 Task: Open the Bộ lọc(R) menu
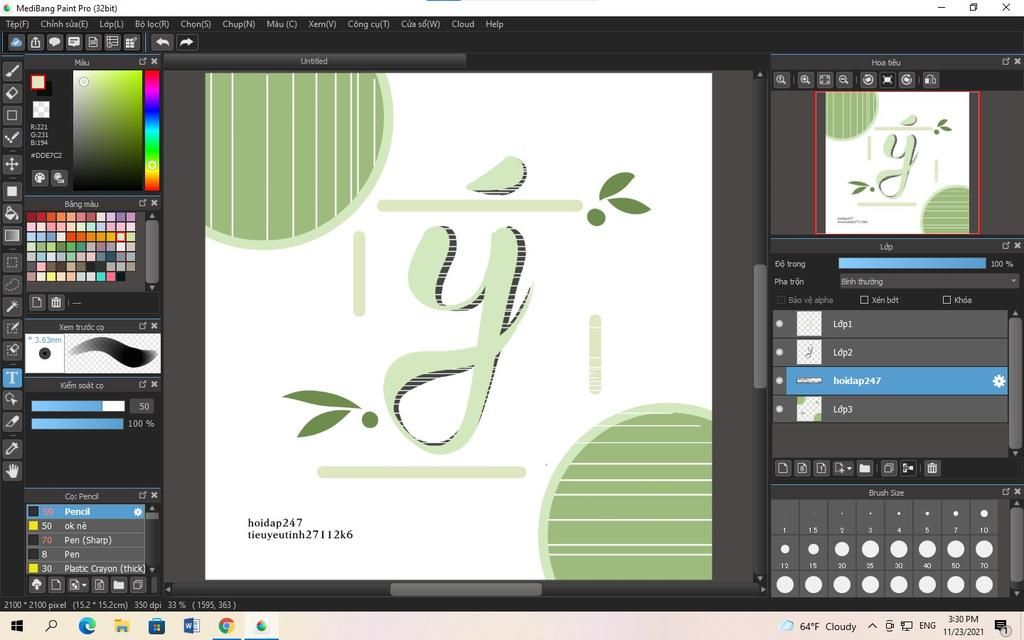coord(152,24)
